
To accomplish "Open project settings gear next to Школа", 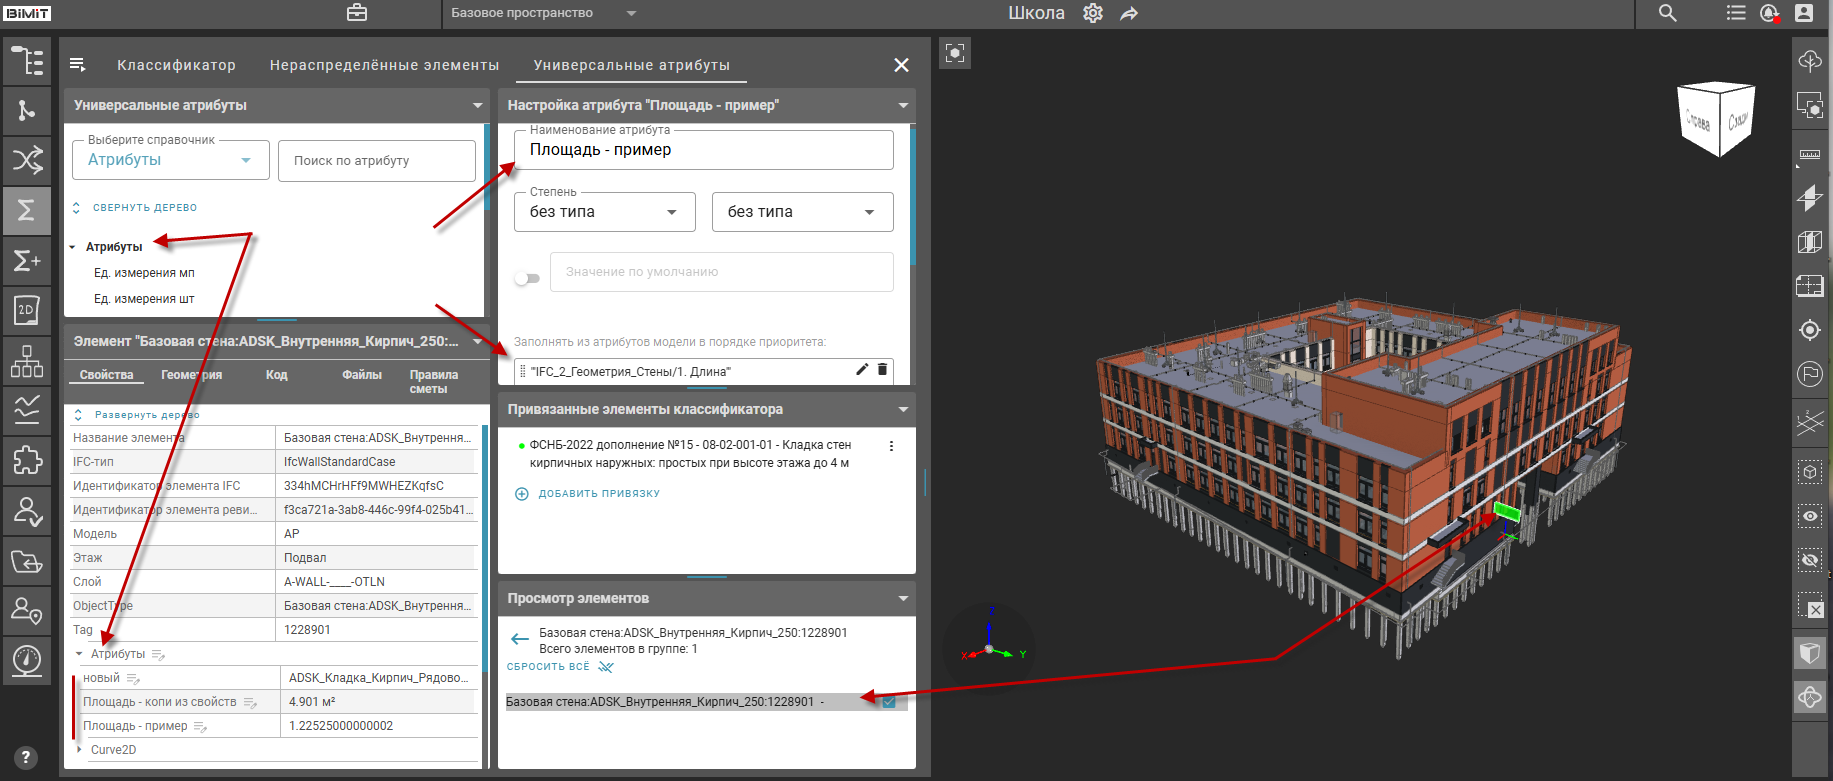I will point(1093,13).
